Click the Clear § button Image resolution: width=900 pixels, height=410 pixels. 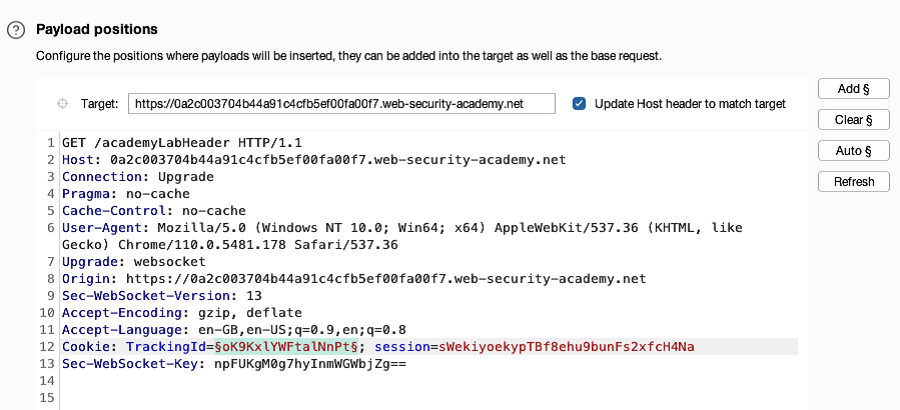(x=854, y=120)
